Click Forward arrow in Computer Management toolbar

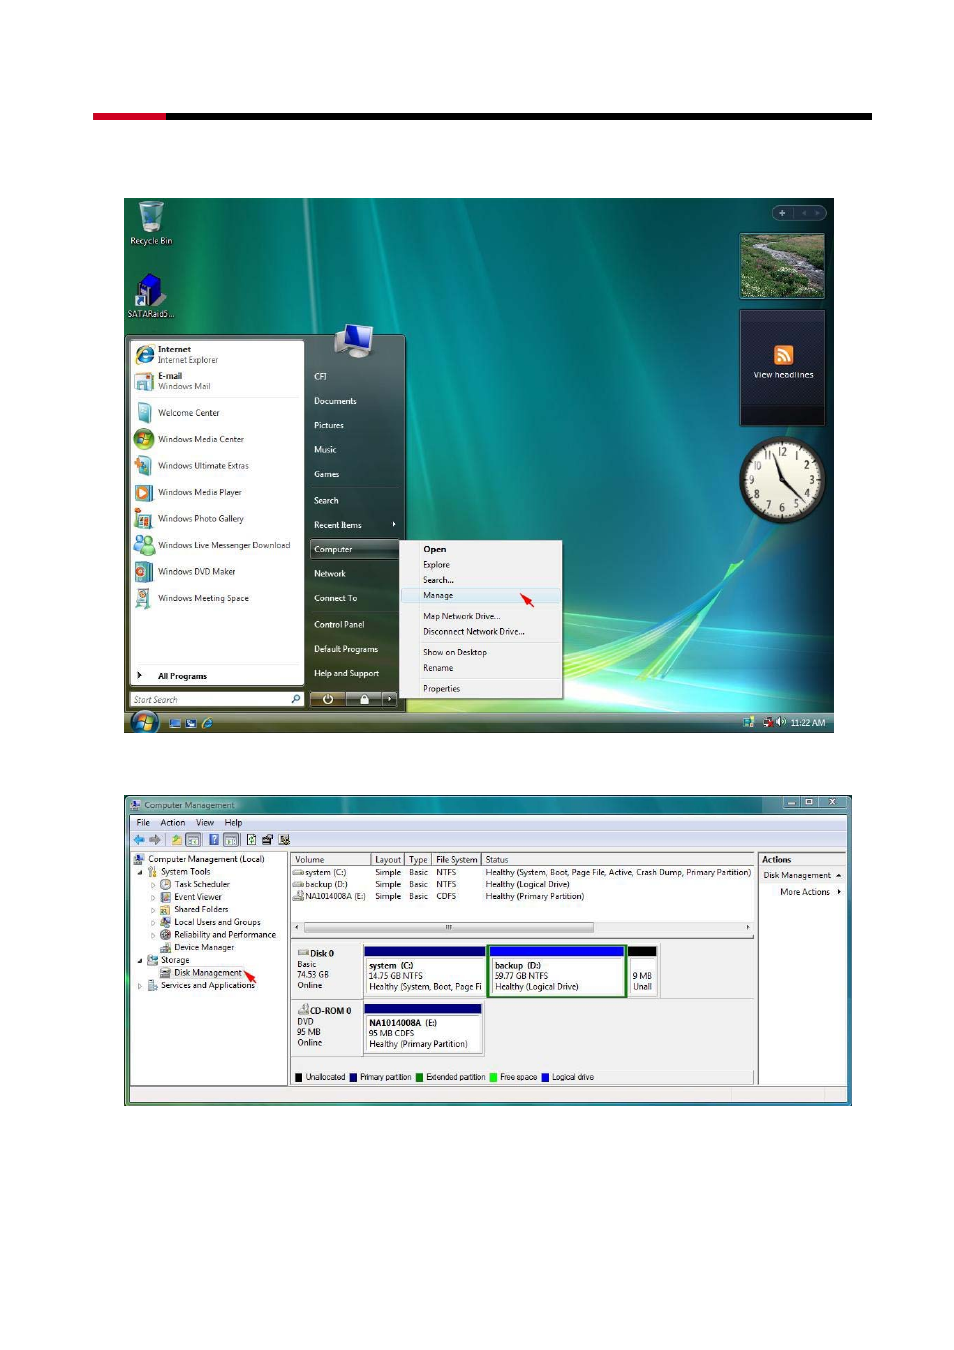click(155, 840)
